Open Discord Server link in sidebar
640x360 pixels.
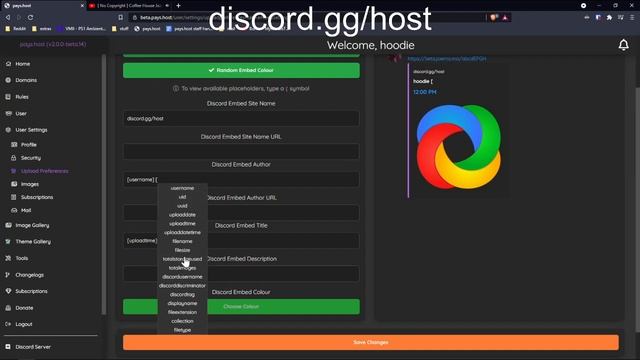(x=28, y=347)
